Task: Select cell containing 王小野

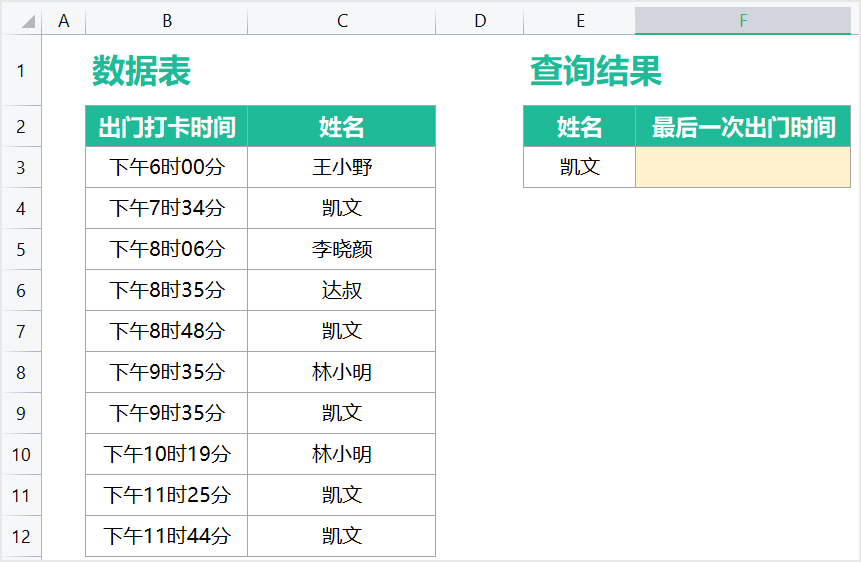Action: tap(342, 167)
